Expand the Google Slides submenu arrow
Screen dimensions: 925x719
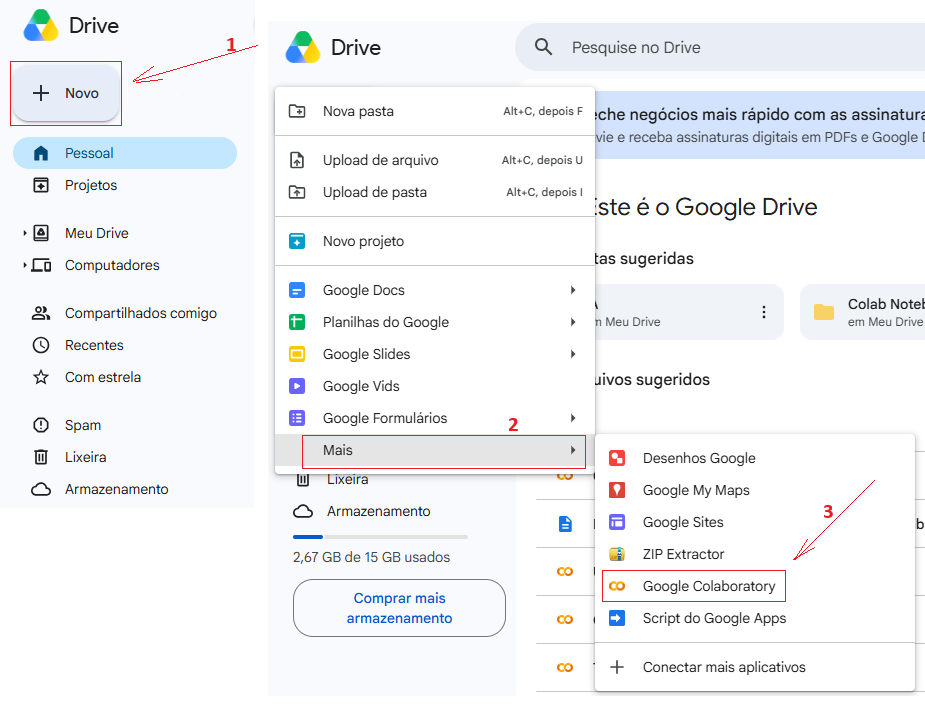pyautogui.click(x=573, y=354)
